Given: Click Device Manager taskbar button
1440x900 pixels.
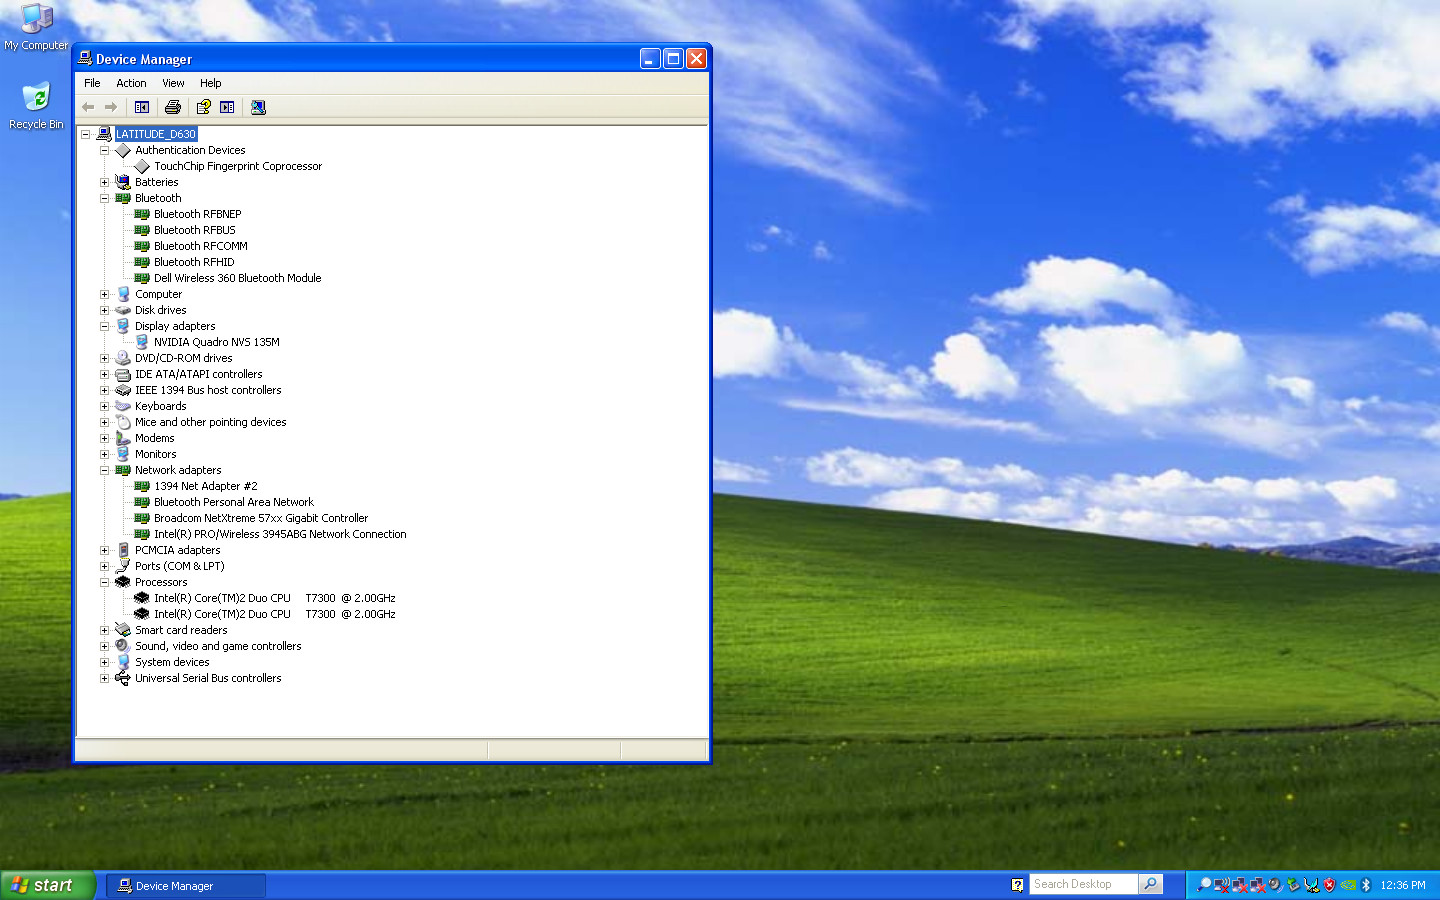Looking at the screenshot, I should 186,886.
